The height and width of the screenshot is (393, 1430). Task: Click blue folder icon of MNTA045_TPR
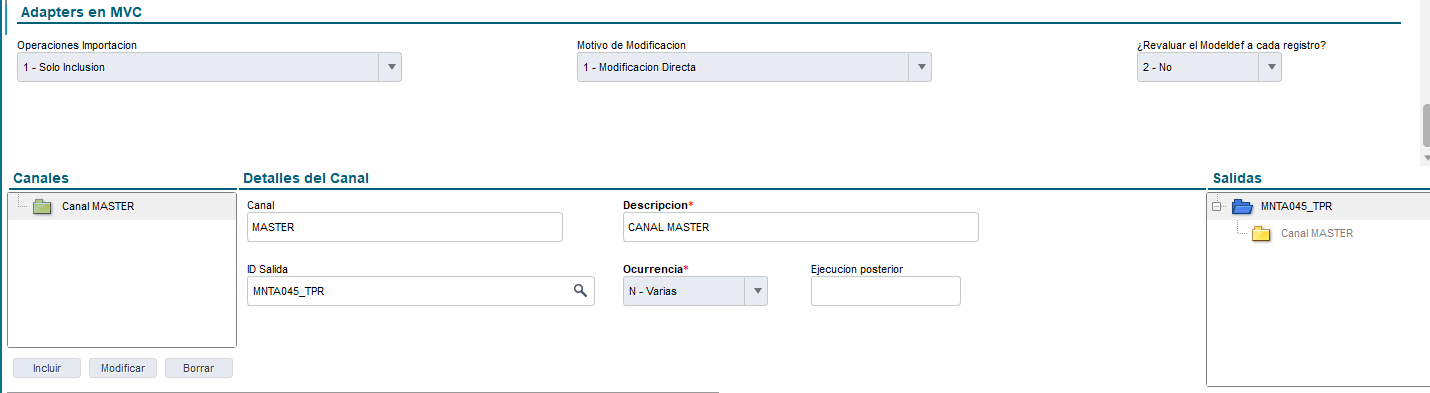1242,207
